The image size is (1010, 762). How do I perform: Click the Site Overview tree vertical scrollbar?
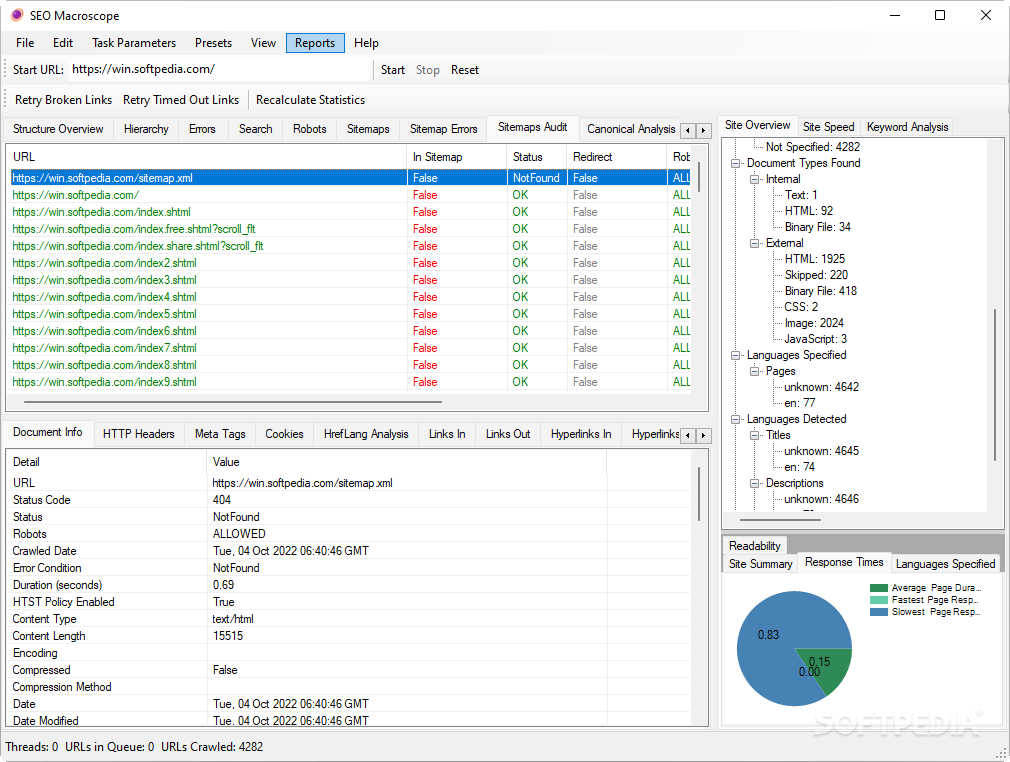[x=995, y=384]
